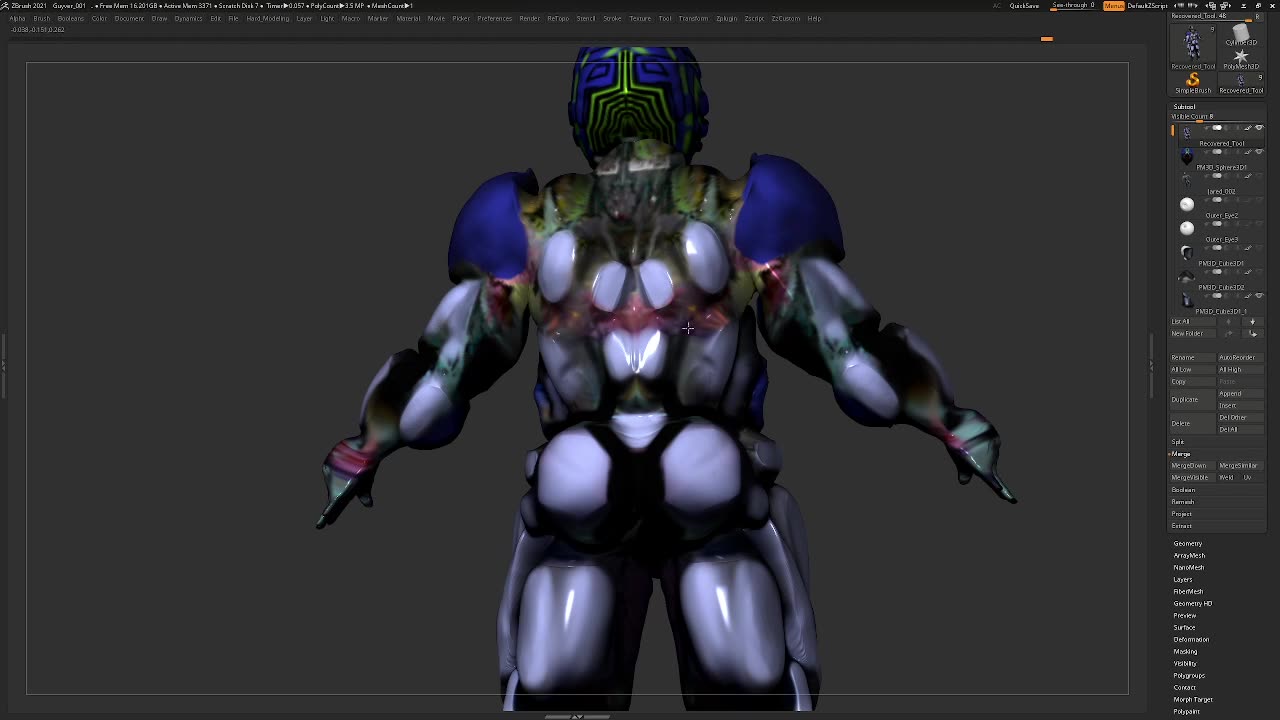The height and width of the screenshot is (720, 1280).
Task: Expand the Project section
Action: 1182,514
